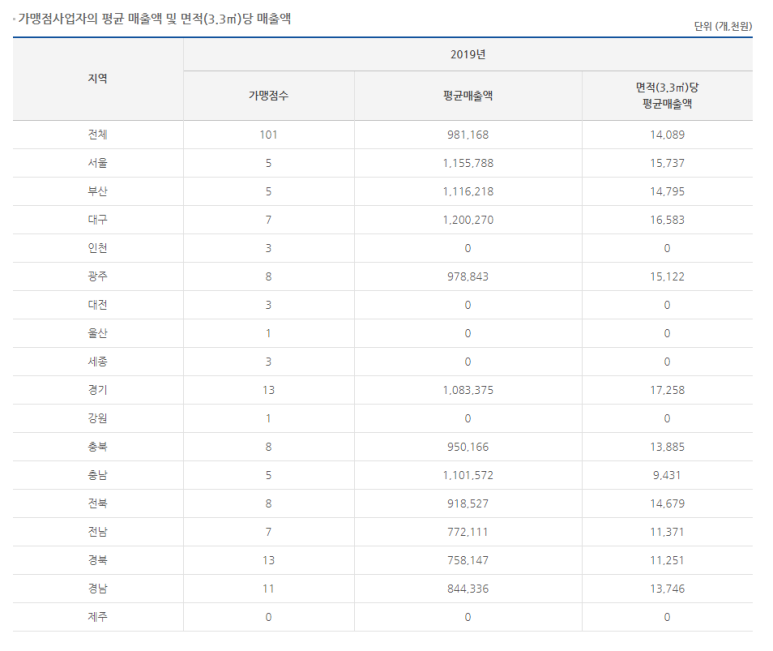773x651 pixels.
Task: Click the '2019년' header cell
Action: [x=467, y=54]
